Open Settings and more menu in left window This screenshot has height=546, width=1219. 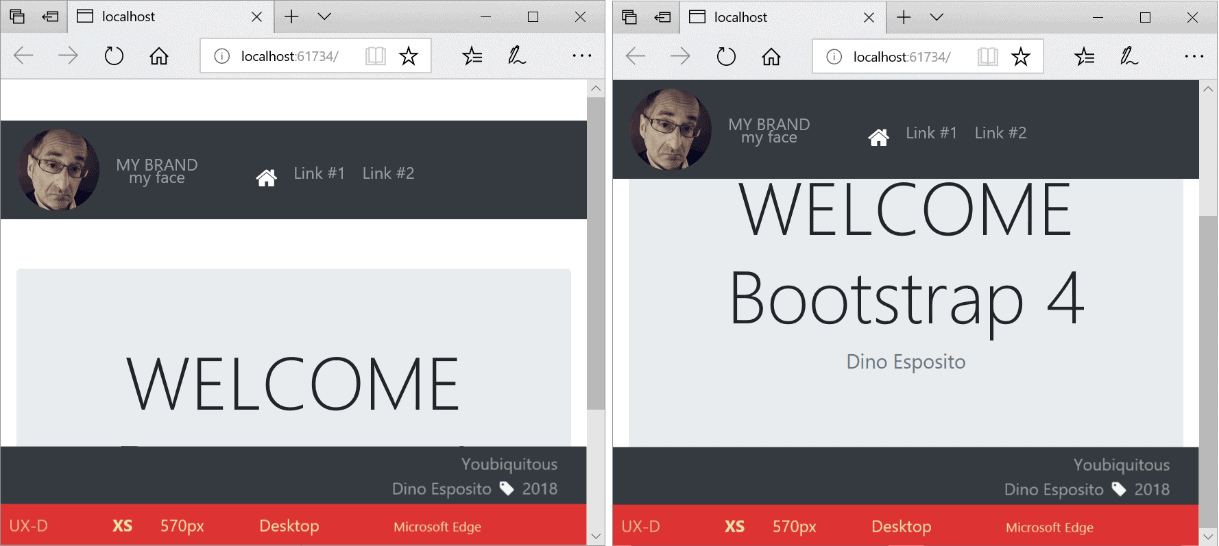(582, 56)
